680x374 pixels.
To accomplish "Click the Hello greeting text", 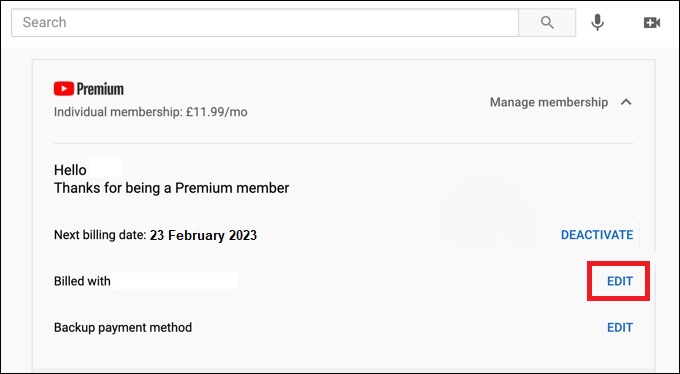I will [x=70, y=170].
